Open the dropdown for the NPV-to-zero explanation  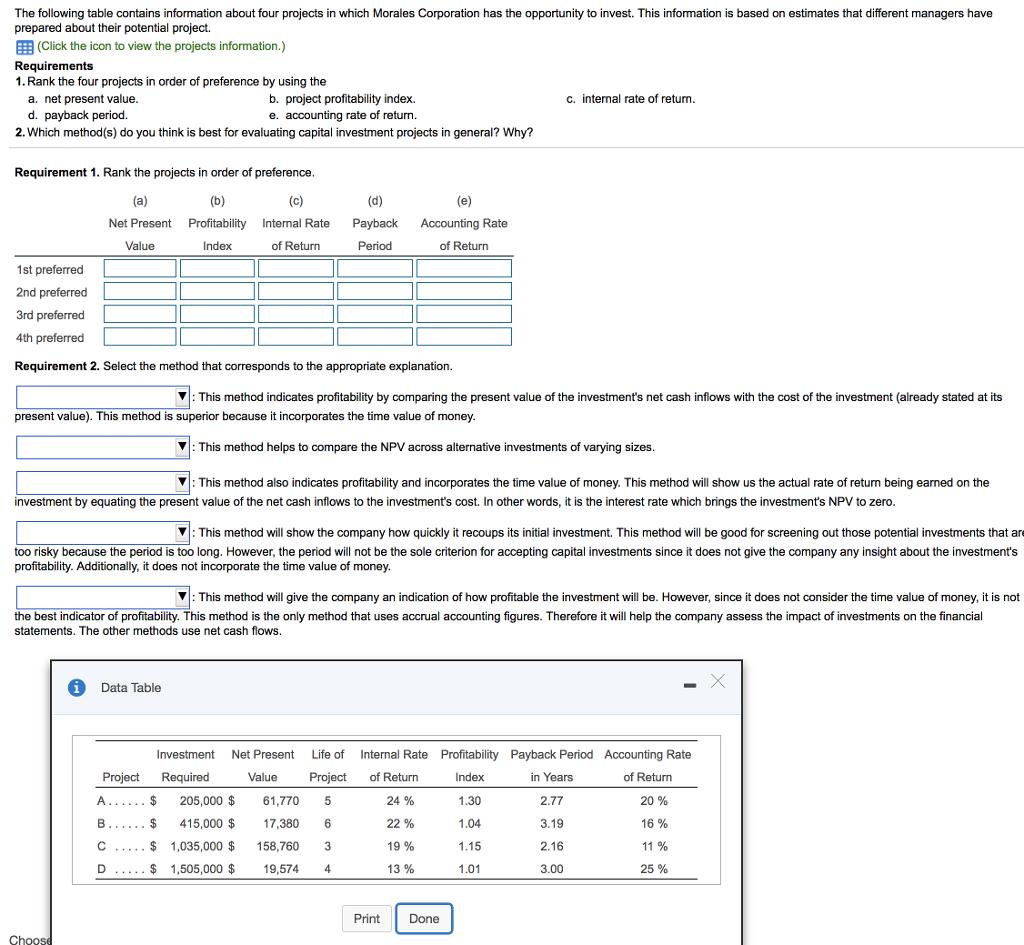click(181, 482)
